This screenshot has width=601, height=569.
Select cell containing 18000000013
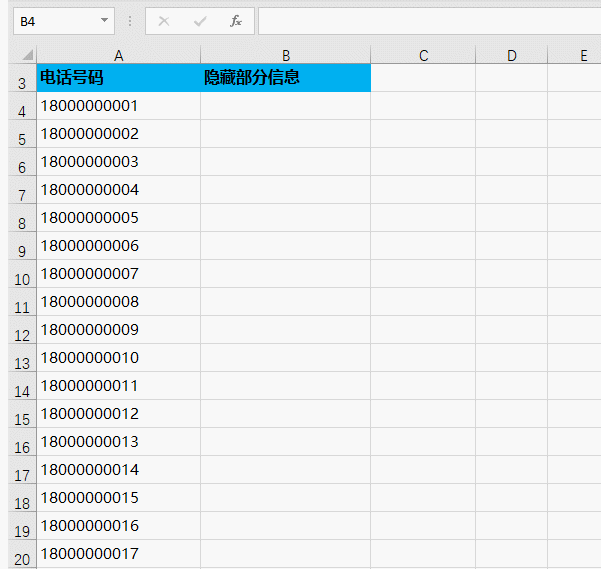(x=118, y=441)
